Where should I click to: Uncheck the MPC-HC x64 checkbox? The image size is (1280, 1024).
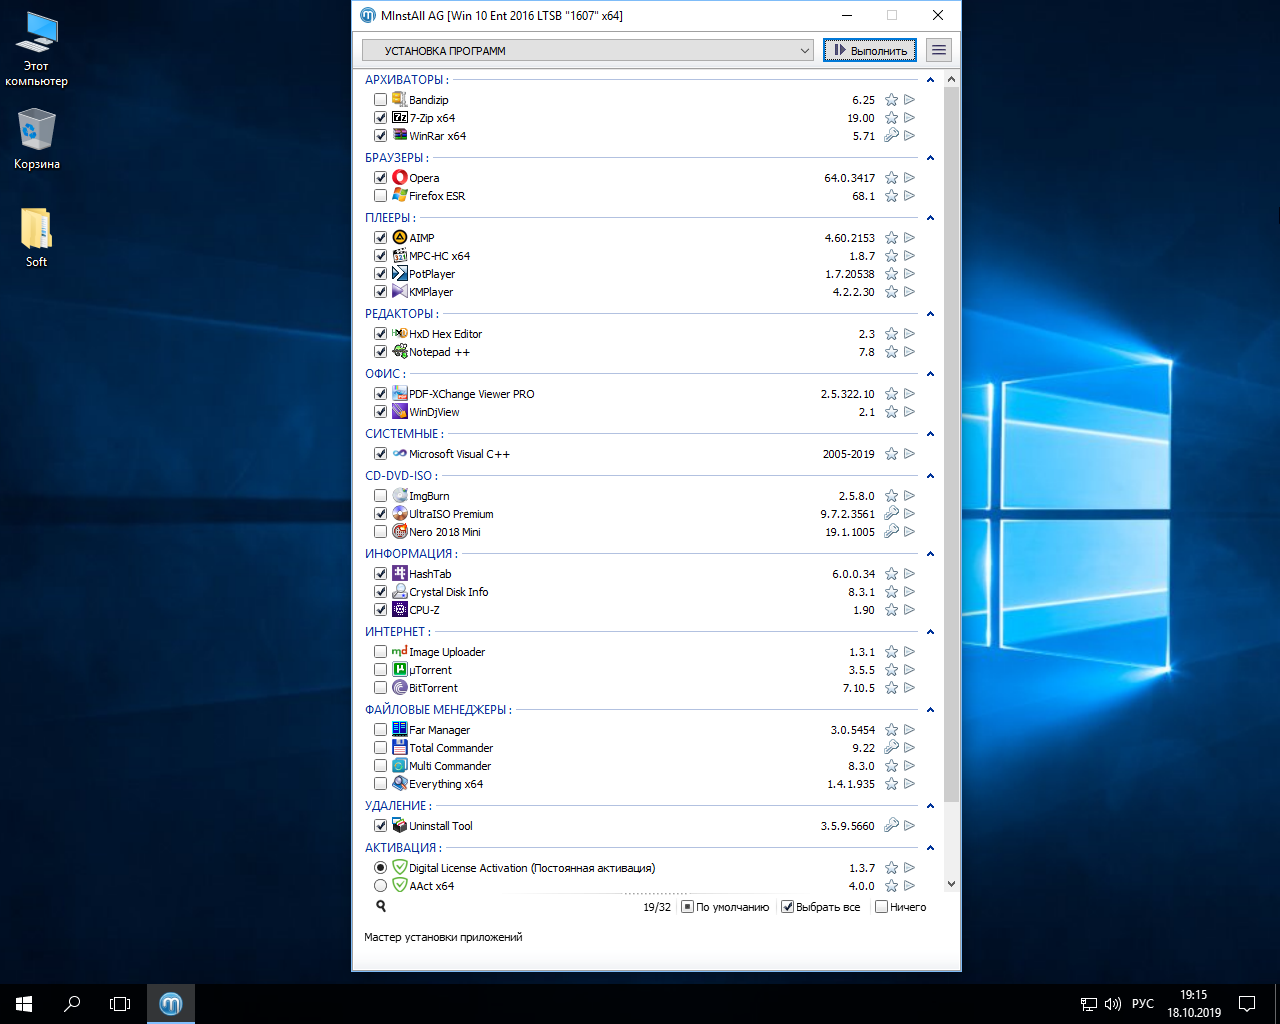pyautogui.click(x=380, y=256)
